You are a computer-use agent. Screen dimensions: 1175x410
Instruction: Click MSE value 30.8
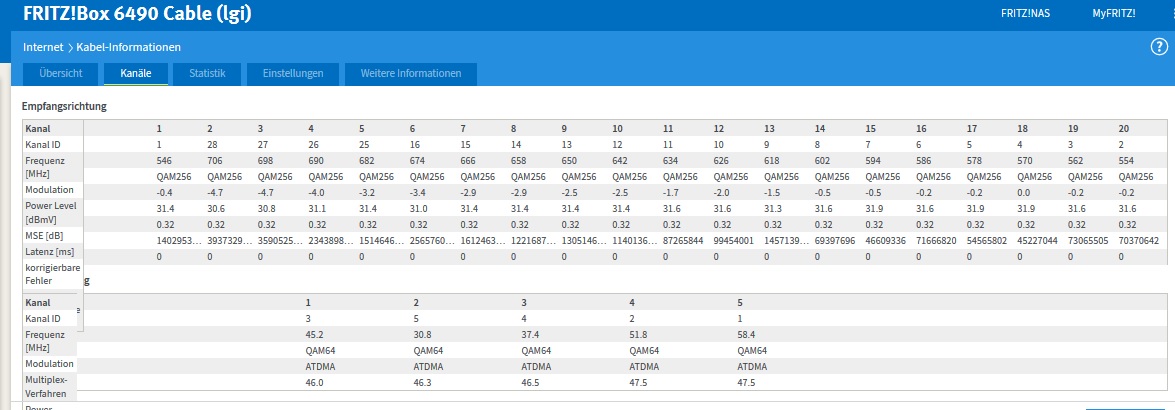pos(266,208)
